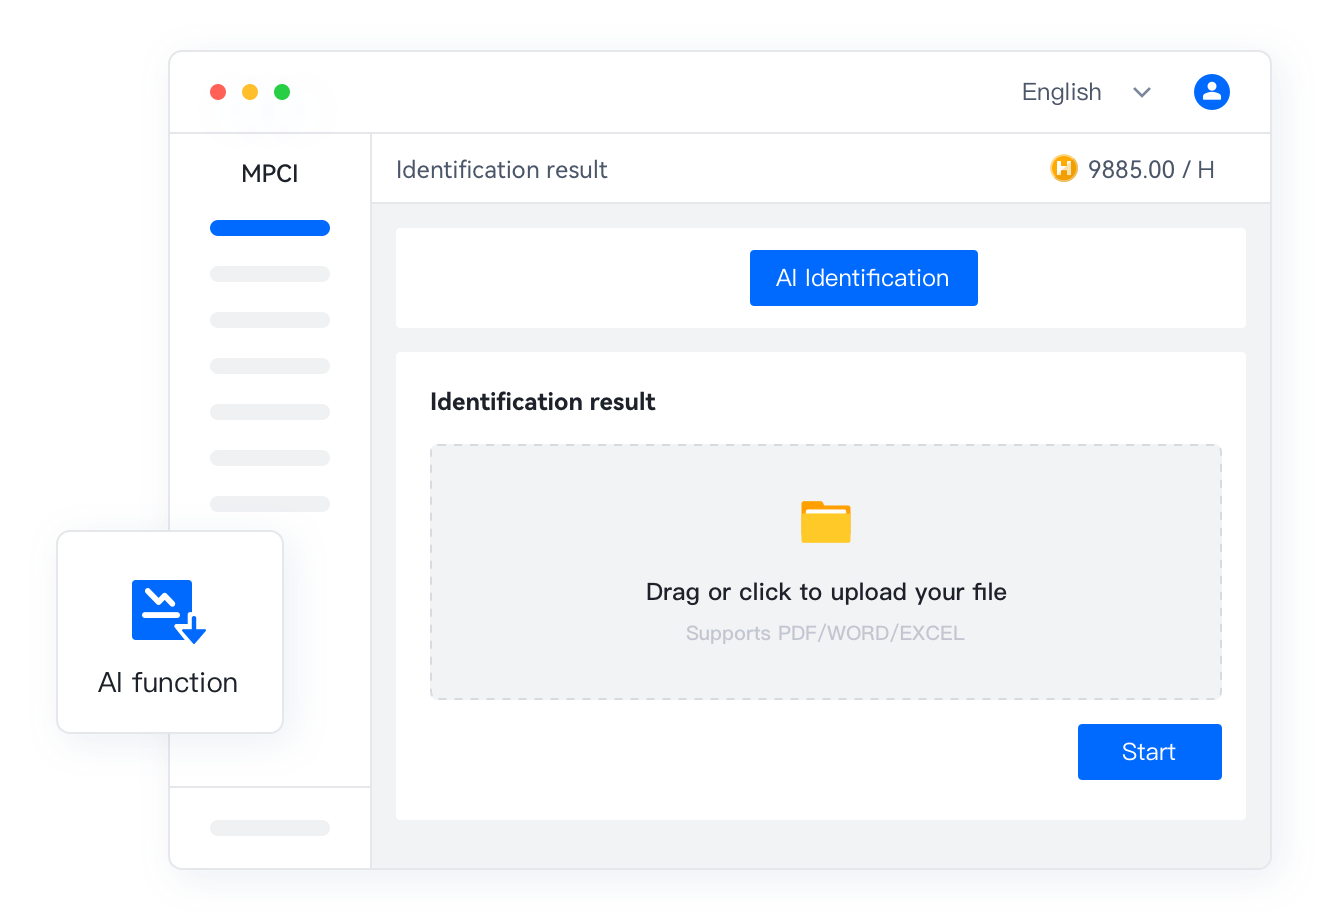Open the English language selector

(x=1061, y=92)
